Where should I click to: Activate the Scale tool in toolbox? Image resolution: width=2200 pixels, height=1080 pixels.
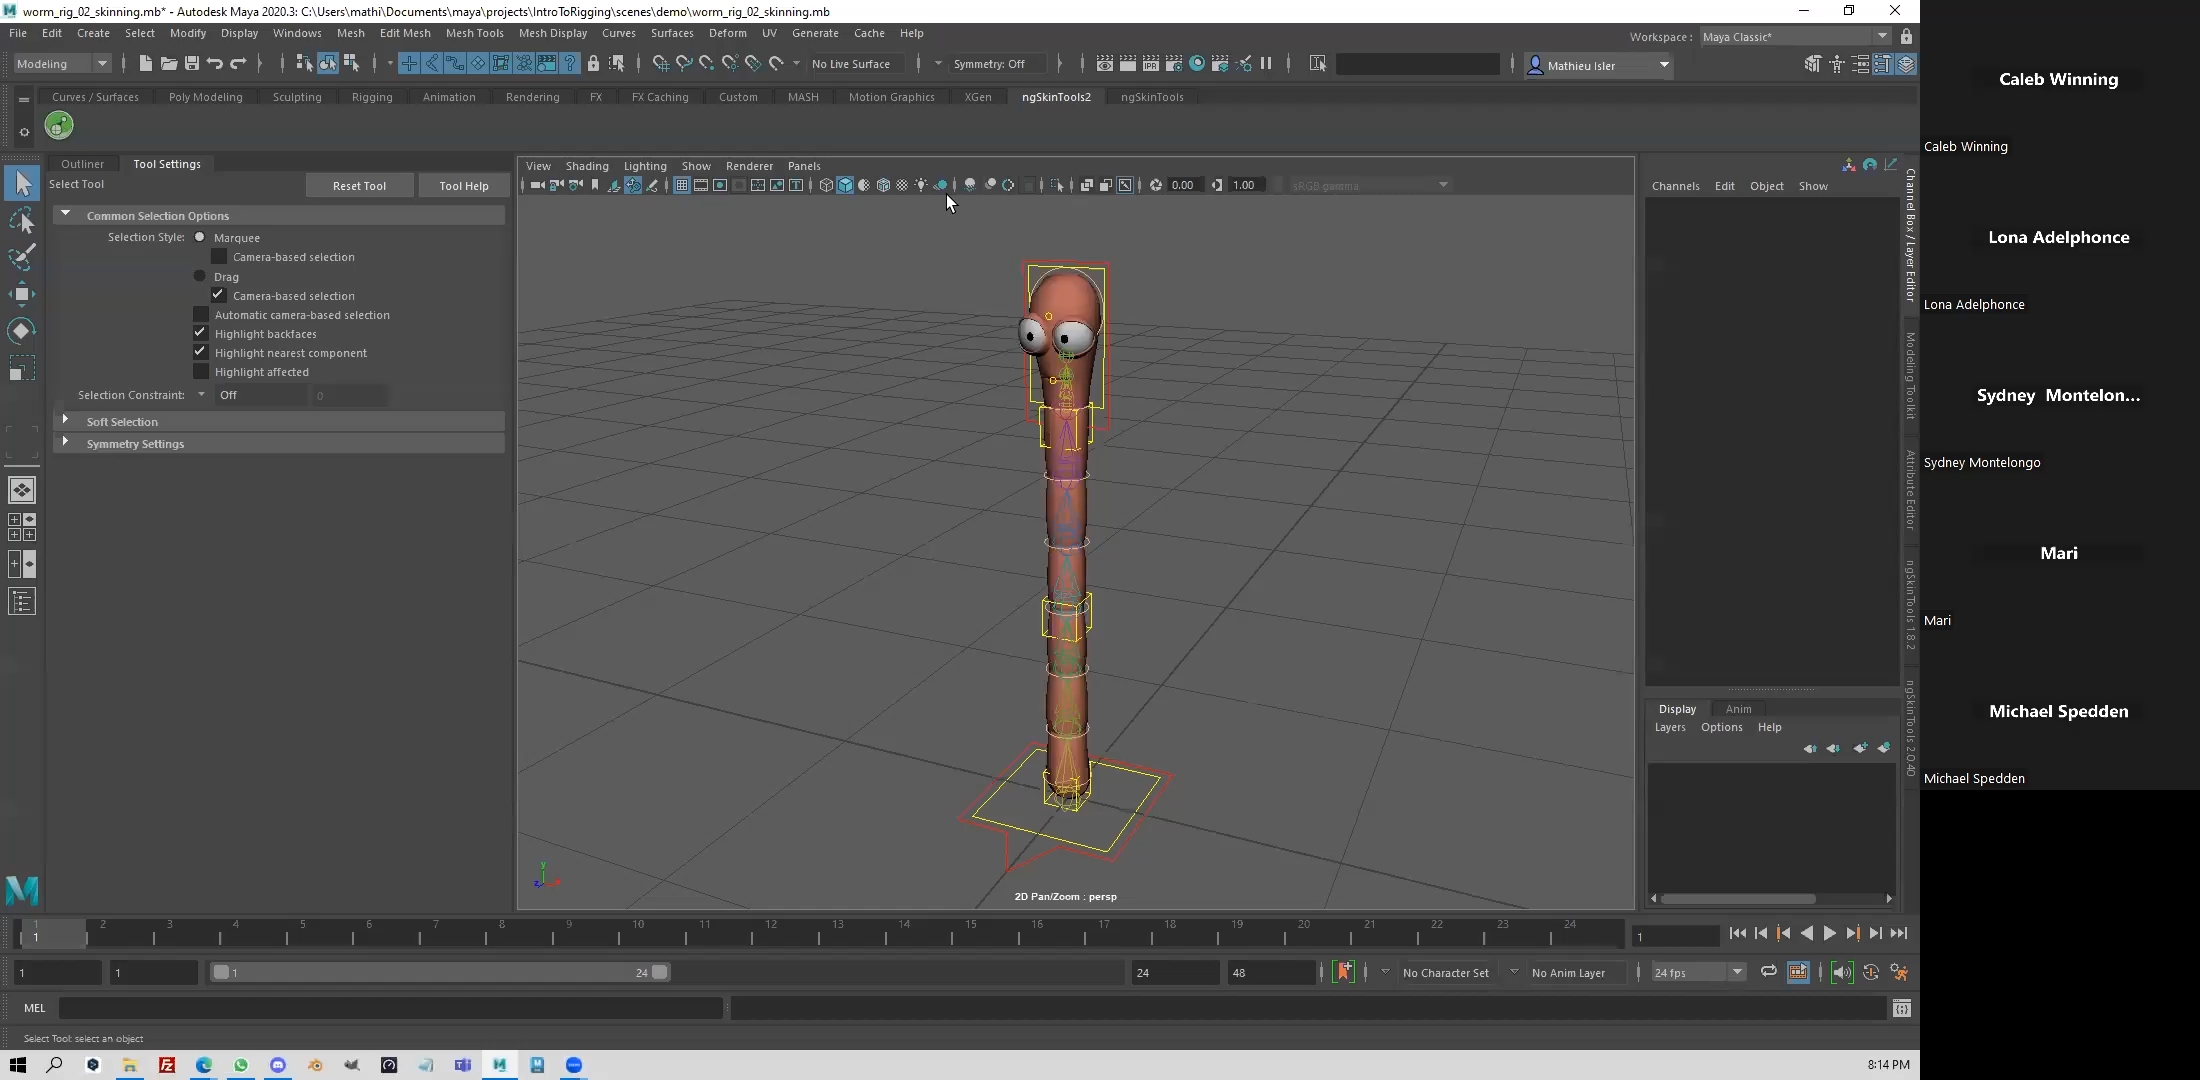coord(22,368)
